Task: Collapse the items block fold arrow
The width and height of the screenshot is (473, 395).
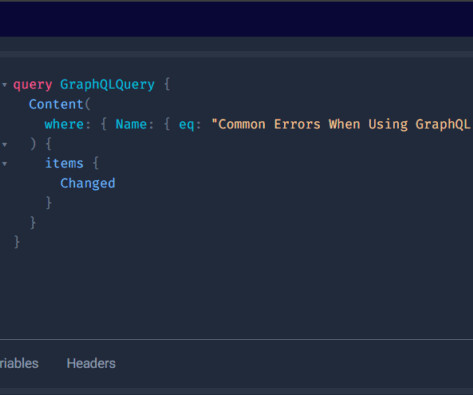Action: [x=4, y=164]
